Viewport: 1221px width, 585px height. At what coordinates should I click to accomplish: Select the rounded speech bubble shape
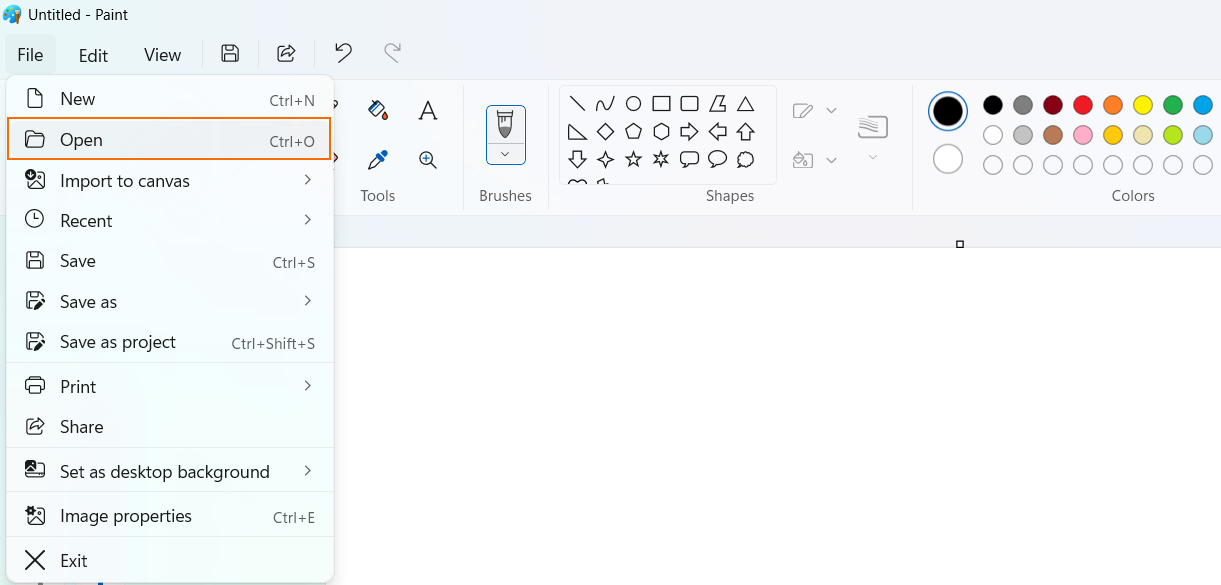(717, 159)
